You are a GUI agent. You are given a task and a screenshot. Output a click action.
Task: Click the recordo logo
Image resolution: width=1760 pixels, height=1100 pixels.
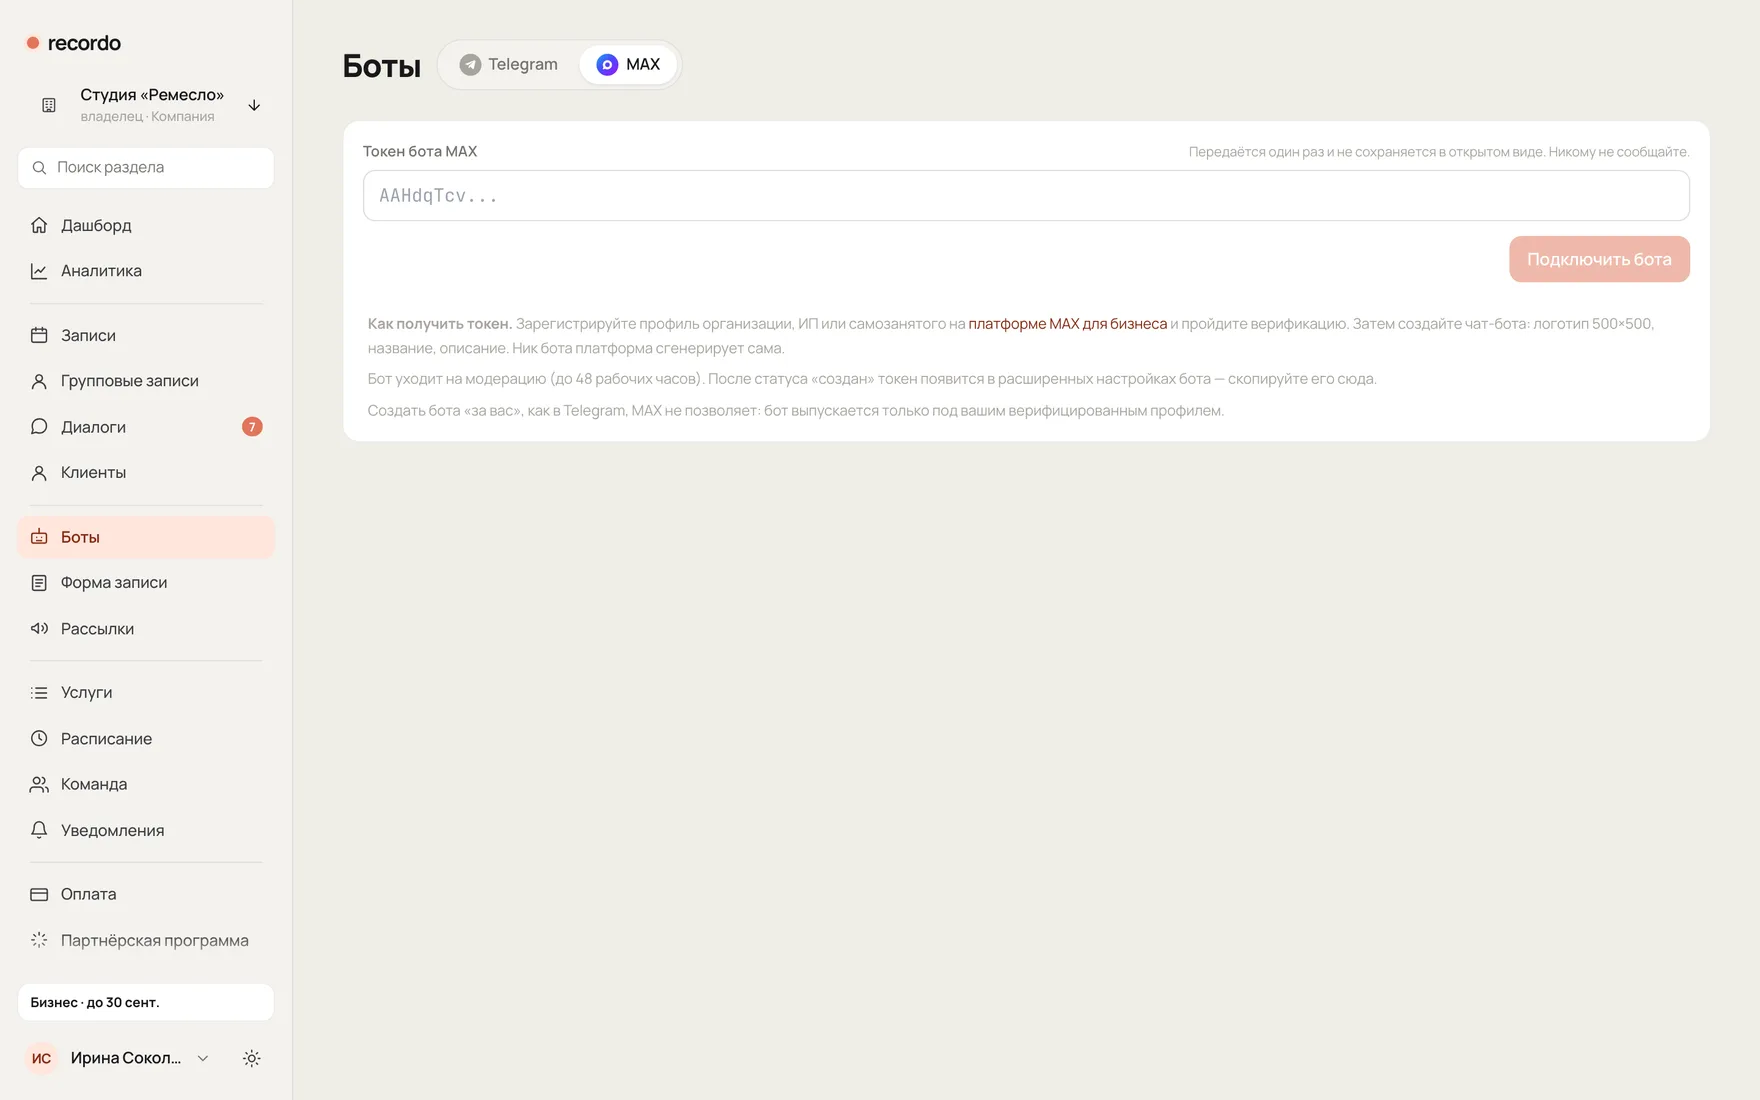pos(73,43)
